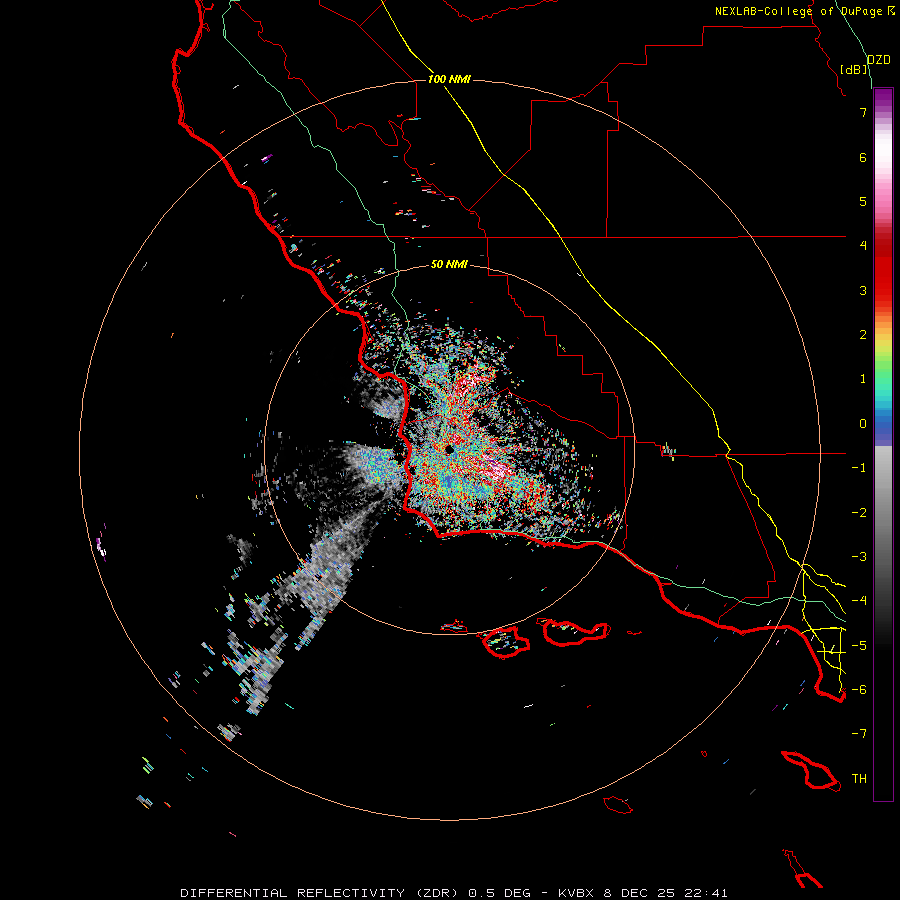Click the Differential Reflectivity product title caption
The height and width of the screenshot is (900, 900).
[x=454, y=893]
